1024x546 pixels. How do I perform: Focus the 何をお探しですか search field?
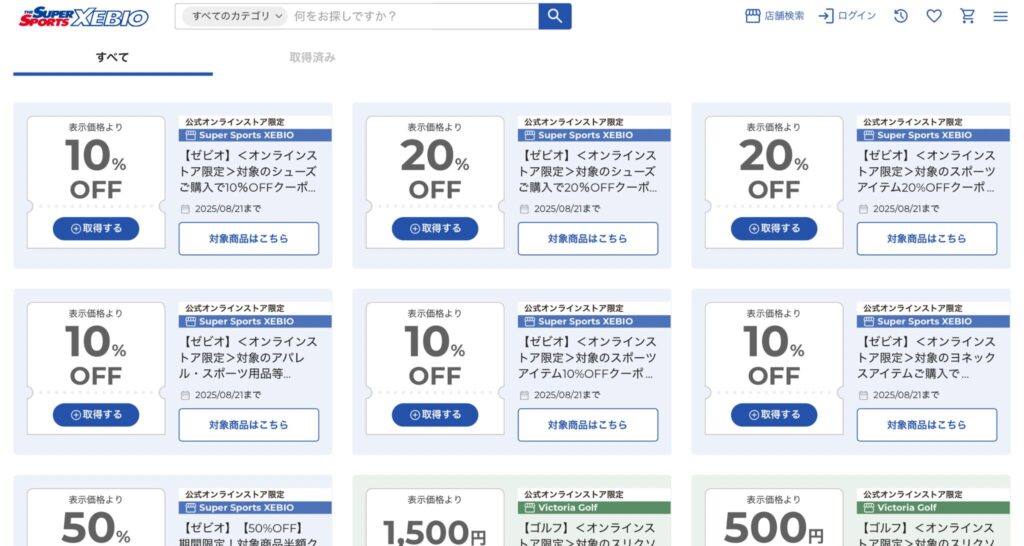point(413,16)
